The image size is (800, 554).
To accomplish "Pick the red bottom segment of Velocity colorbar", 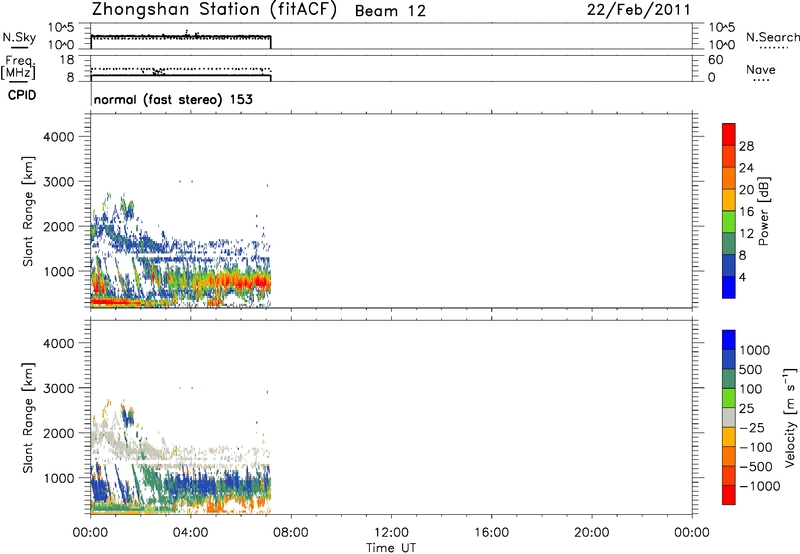I will pyautogui.click(x=728, y=501).
